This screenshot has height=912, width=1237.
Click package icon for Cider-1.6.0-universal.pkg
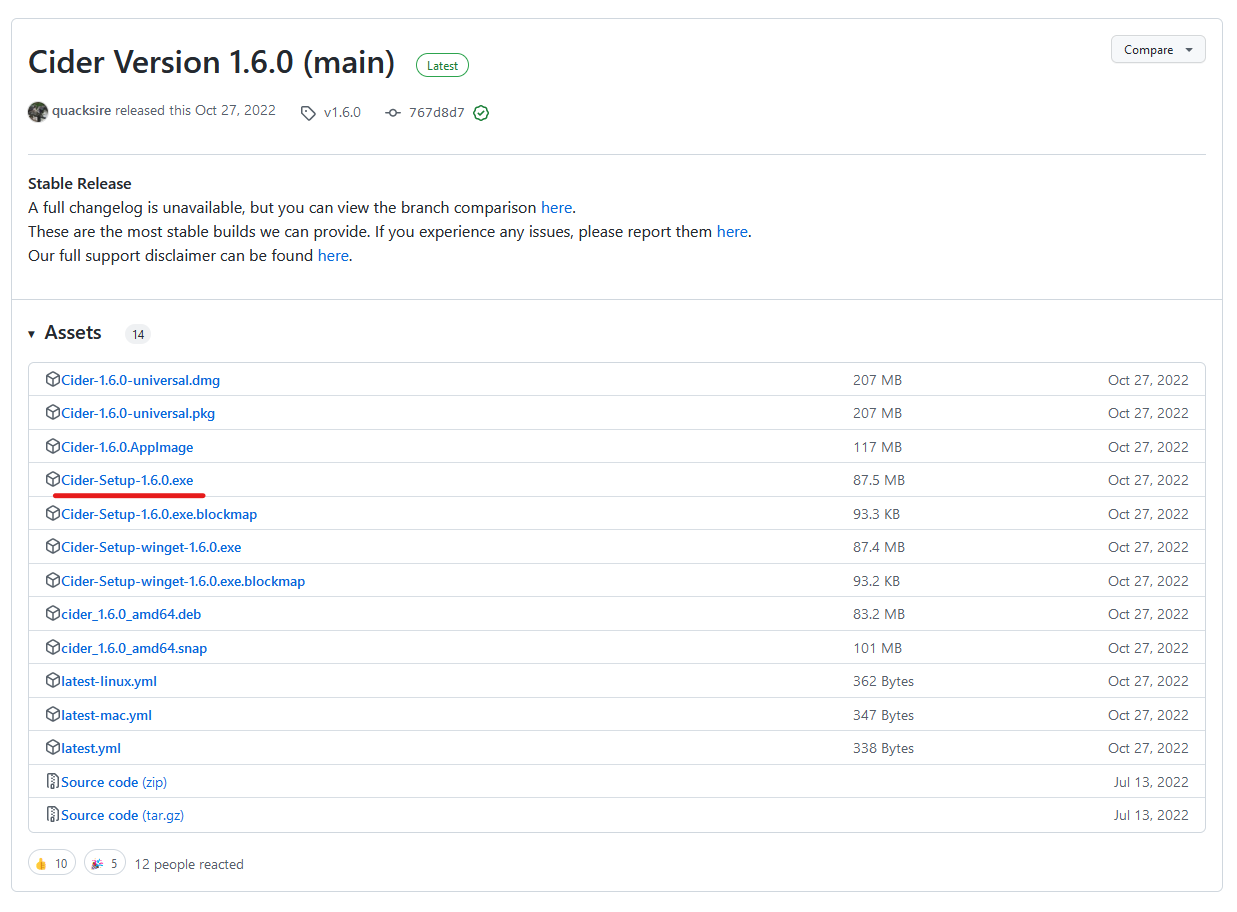(53, 413)
